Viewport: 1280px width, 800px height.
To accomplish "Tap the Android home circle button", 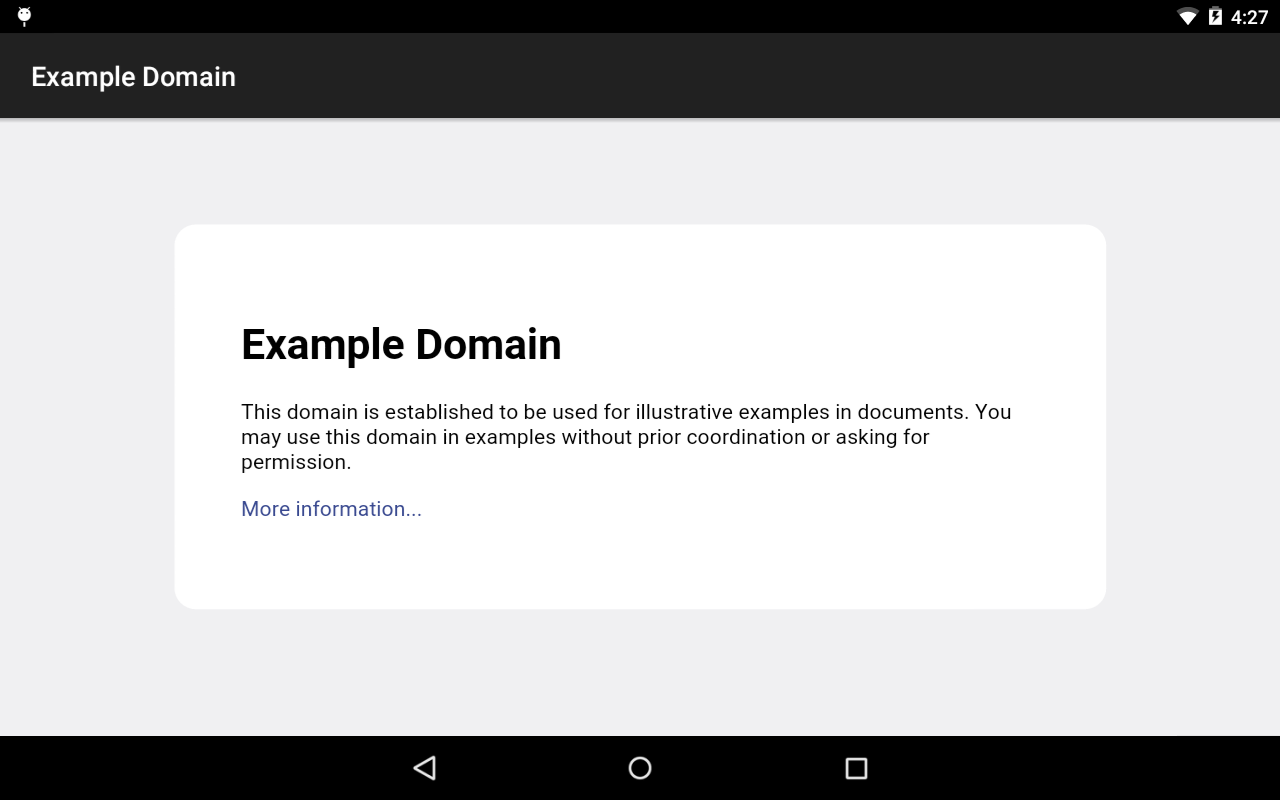I will (640, 768).
